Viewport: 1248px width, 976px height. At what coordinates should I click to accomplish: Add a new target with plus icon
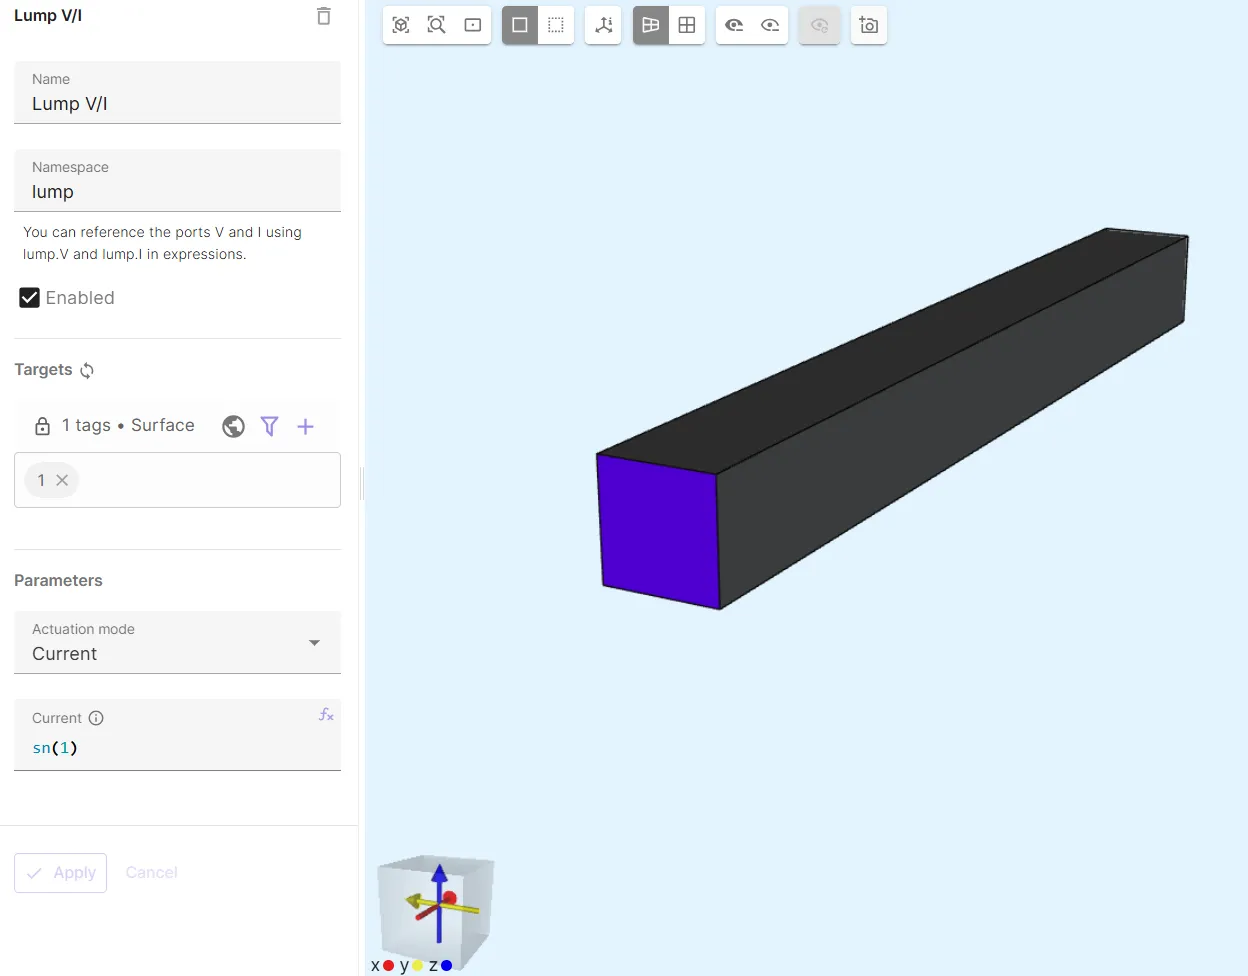click(306, 427)
